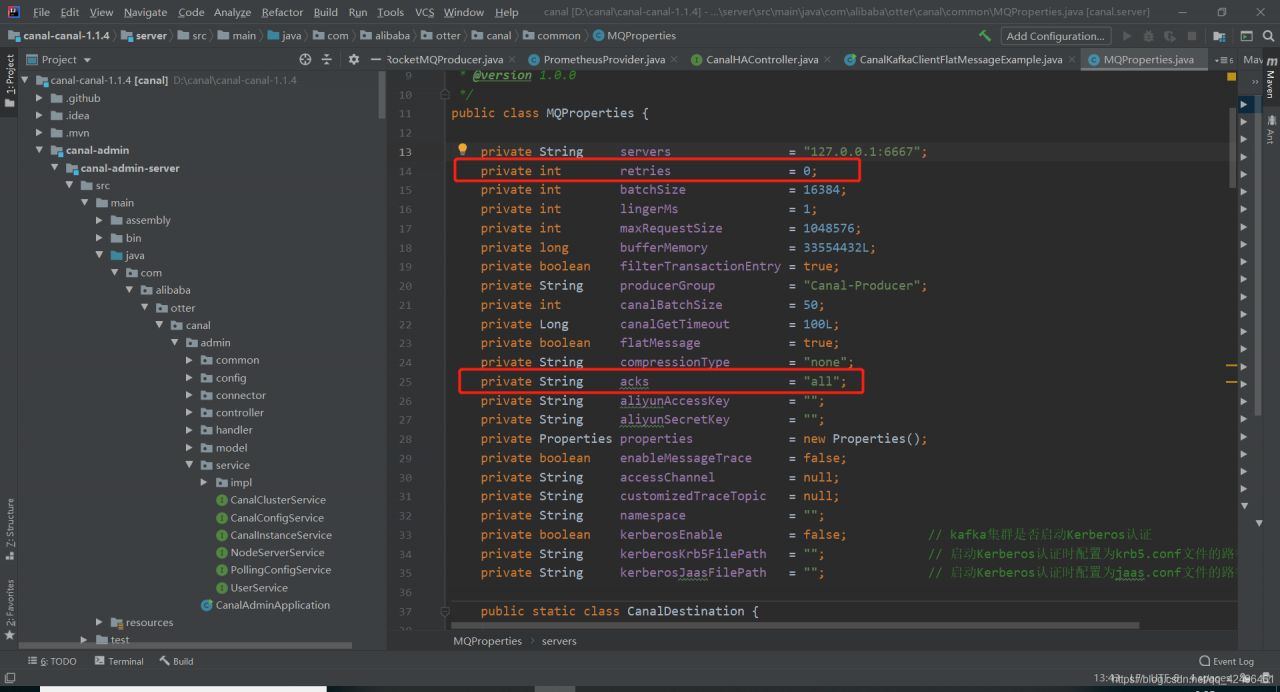
Task: Open the Refactor menu
Action: (x=282, y=12)
